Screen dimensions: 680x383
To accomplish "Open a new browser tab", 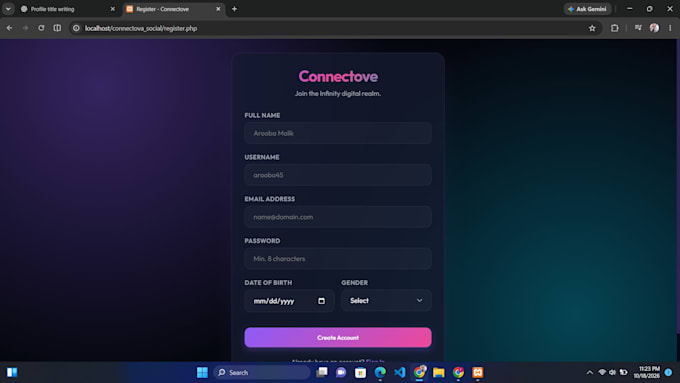I will coord(234,9).
